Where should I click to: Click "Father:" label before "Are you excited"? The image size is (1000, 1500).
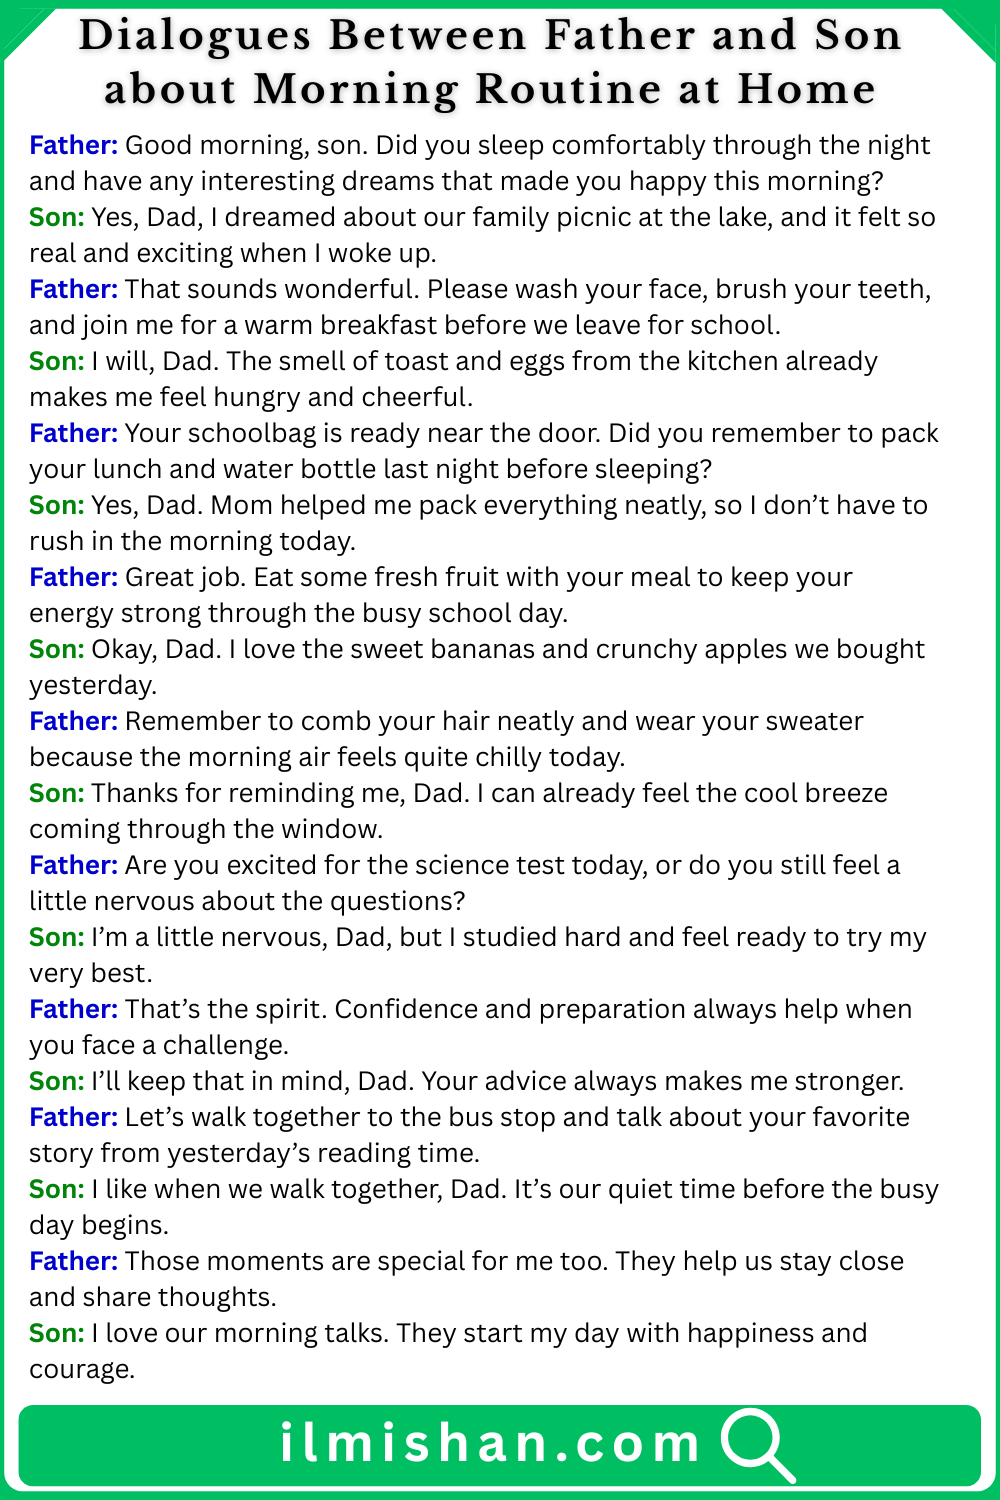tap(74, 866)
